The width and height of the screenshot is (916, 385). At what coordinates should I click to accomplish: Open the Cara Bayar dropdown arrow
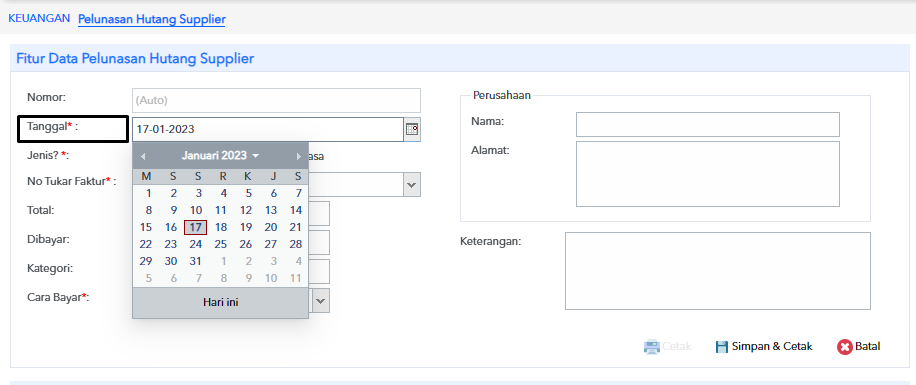point(321,301)
